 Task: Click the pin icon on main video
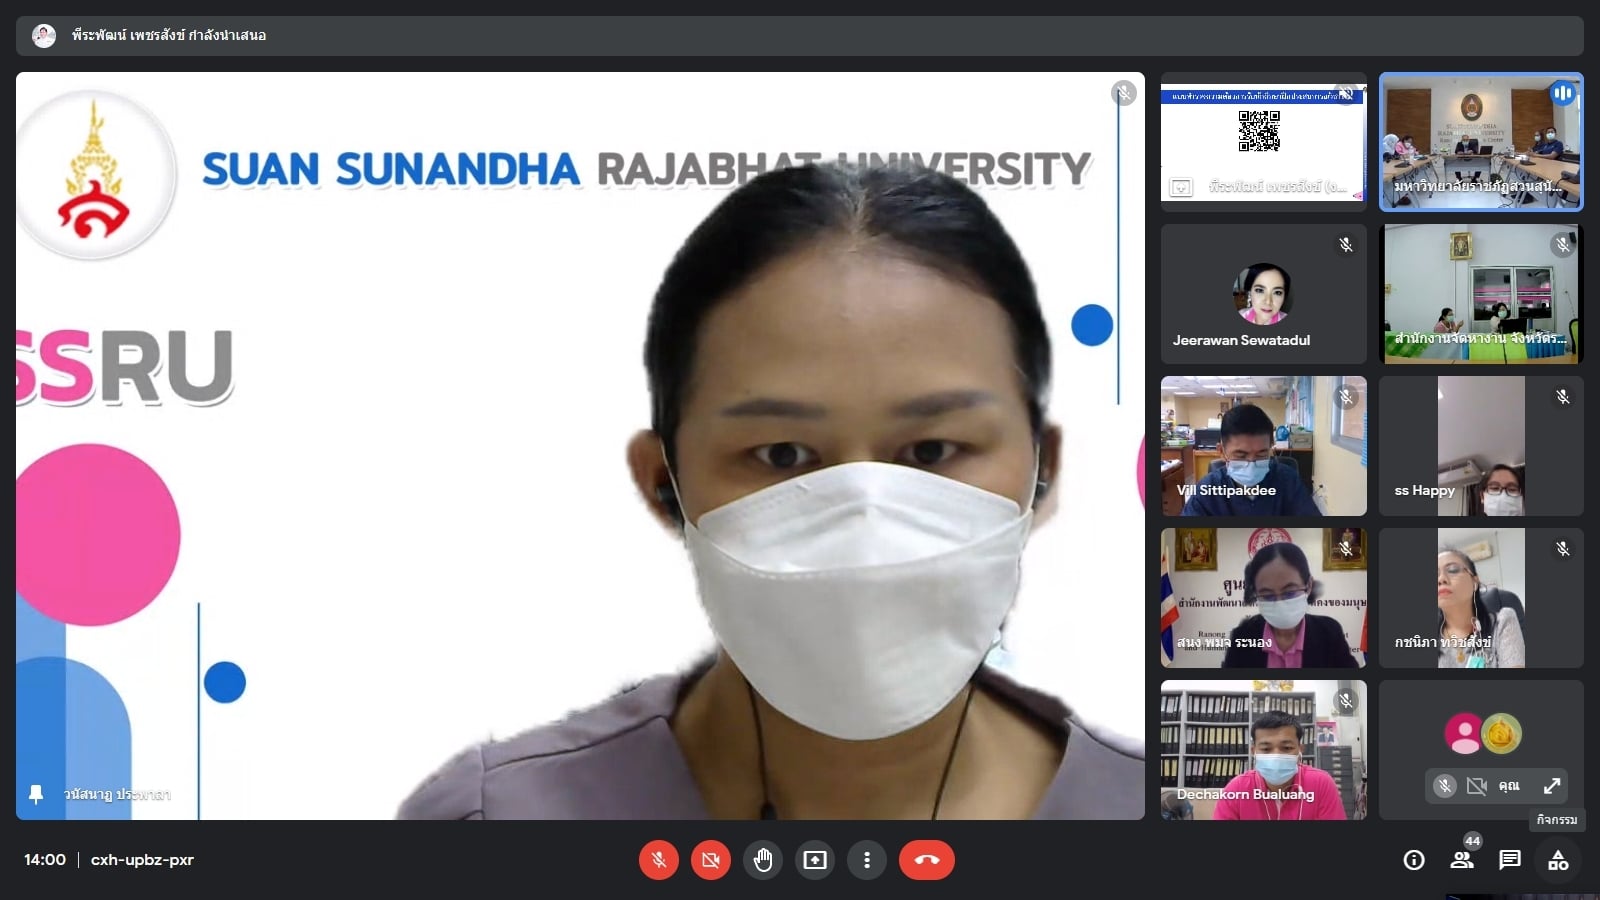point(36,794)
